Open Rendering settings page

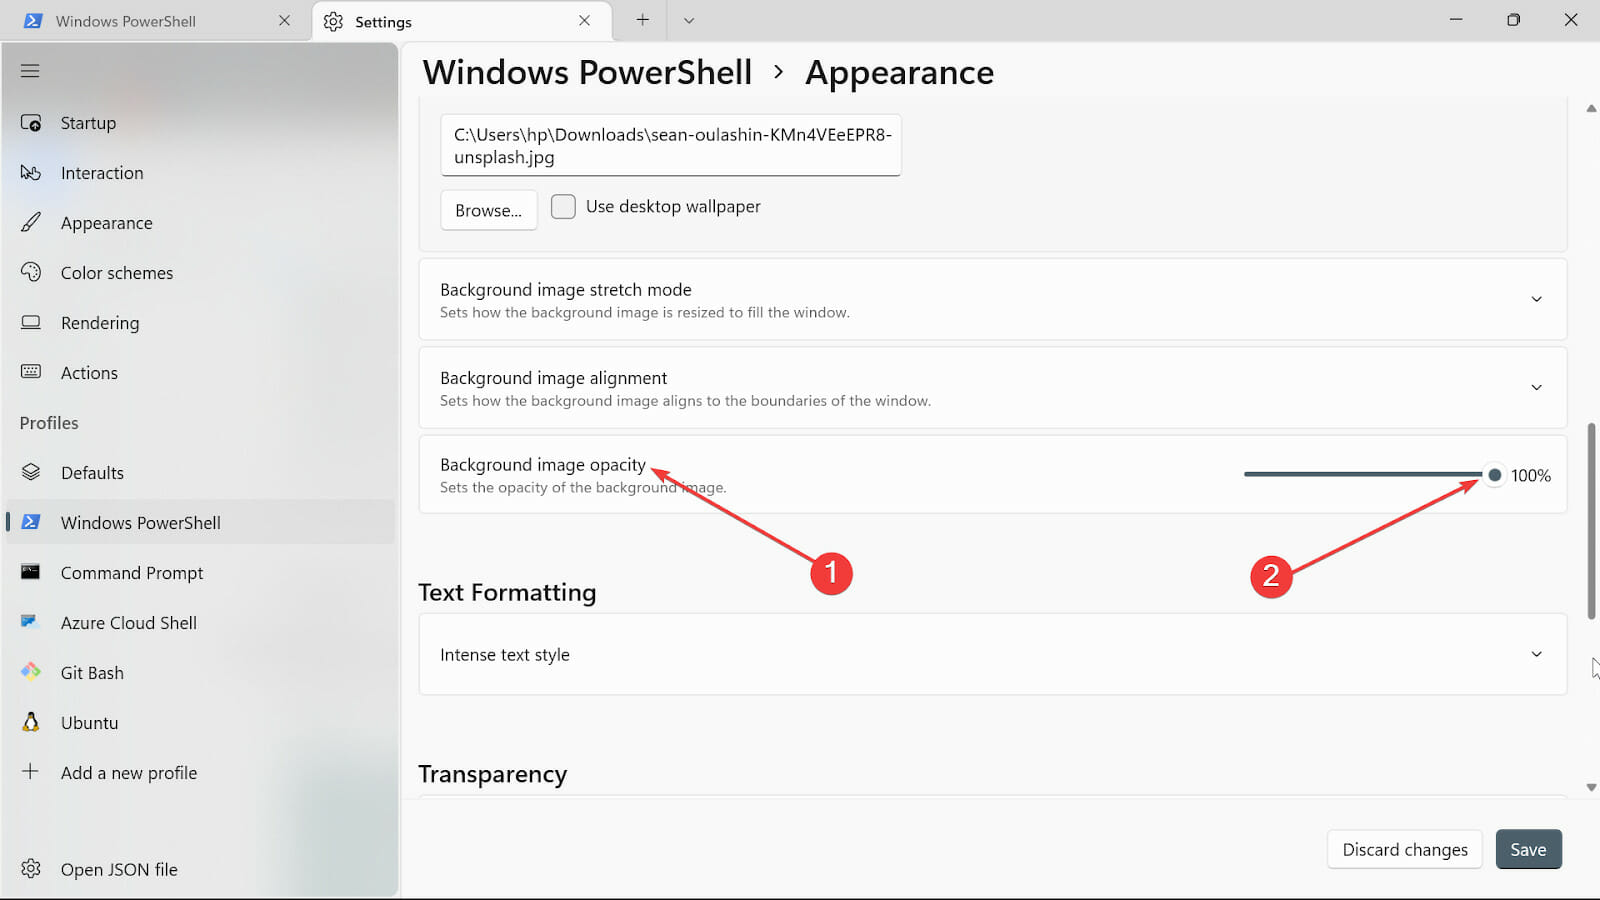[x=200, y=323]
